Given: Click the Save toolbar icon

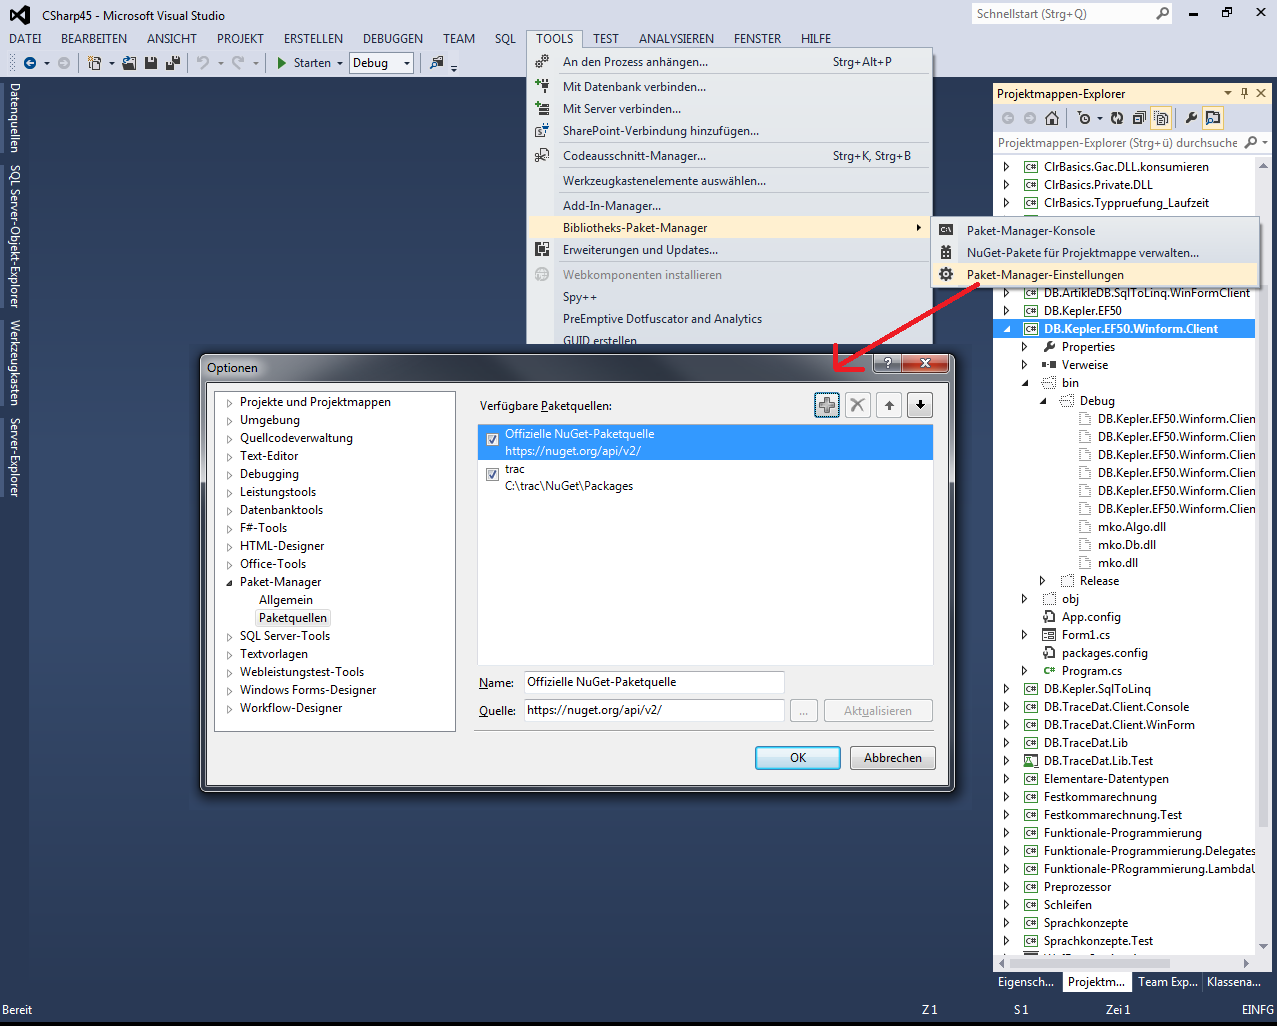Looking at the screenshot, I should tap(151, 63).
